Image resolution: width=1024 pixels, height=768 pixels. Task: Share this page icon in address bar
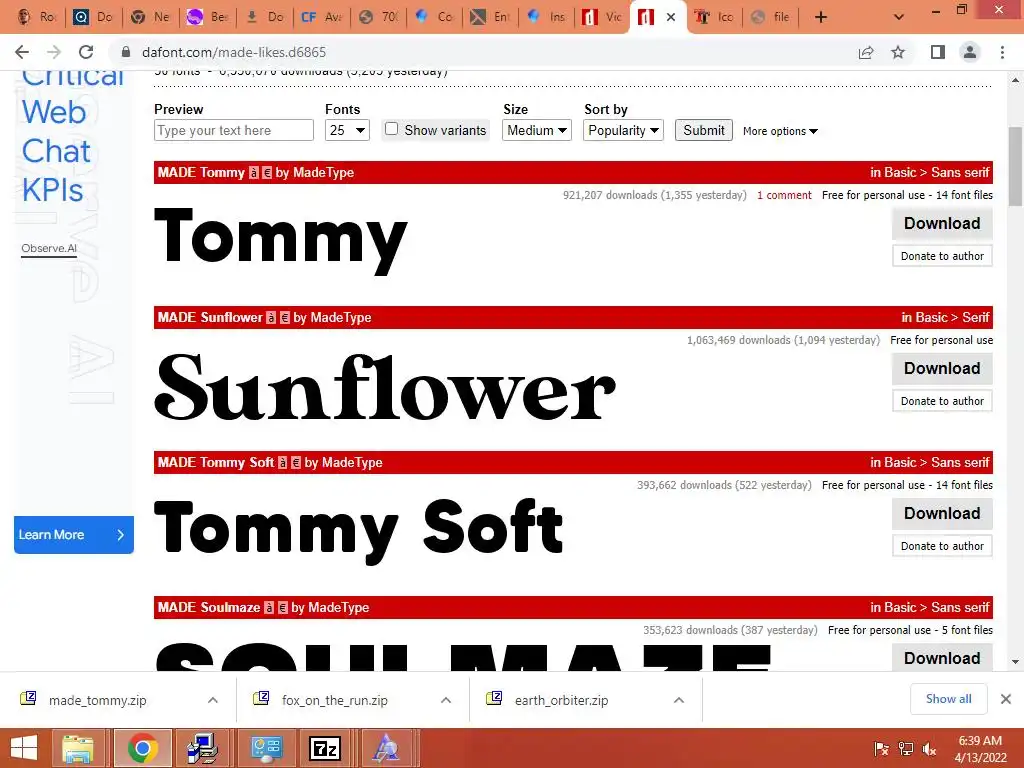click(866, 52)
